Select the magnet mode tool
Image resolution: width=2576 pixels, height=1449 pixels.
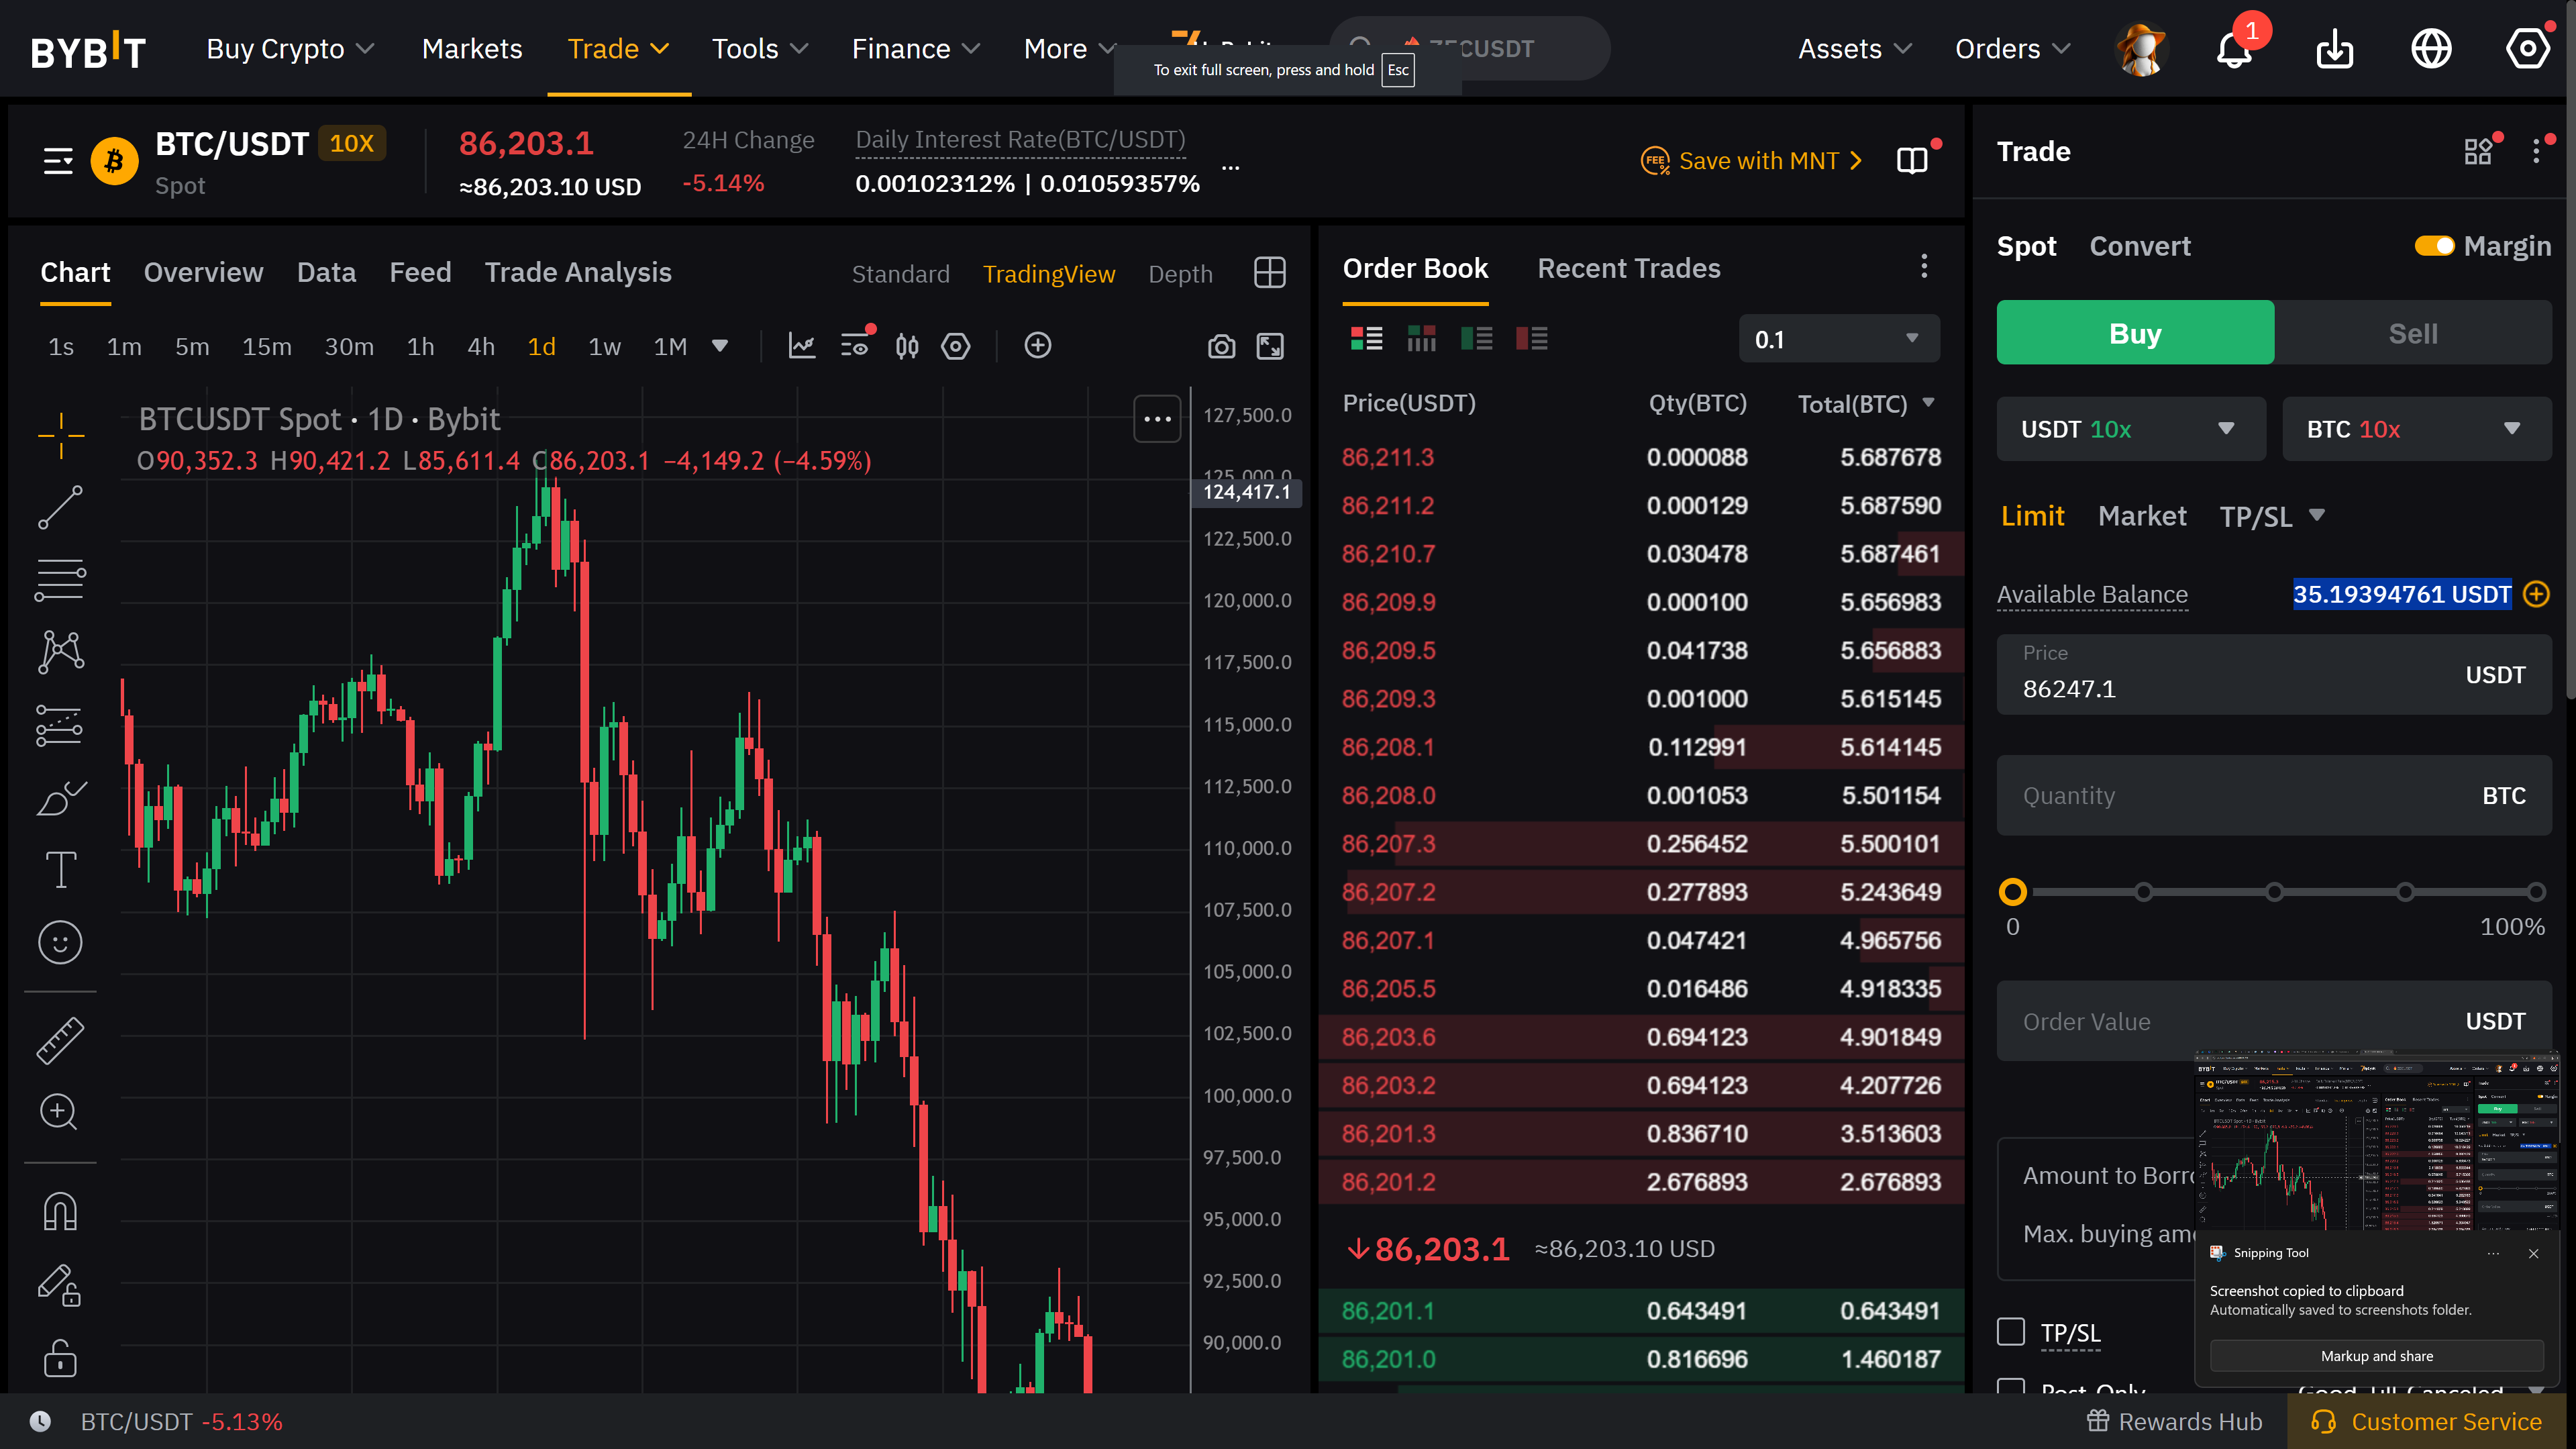click(60, 1212)
